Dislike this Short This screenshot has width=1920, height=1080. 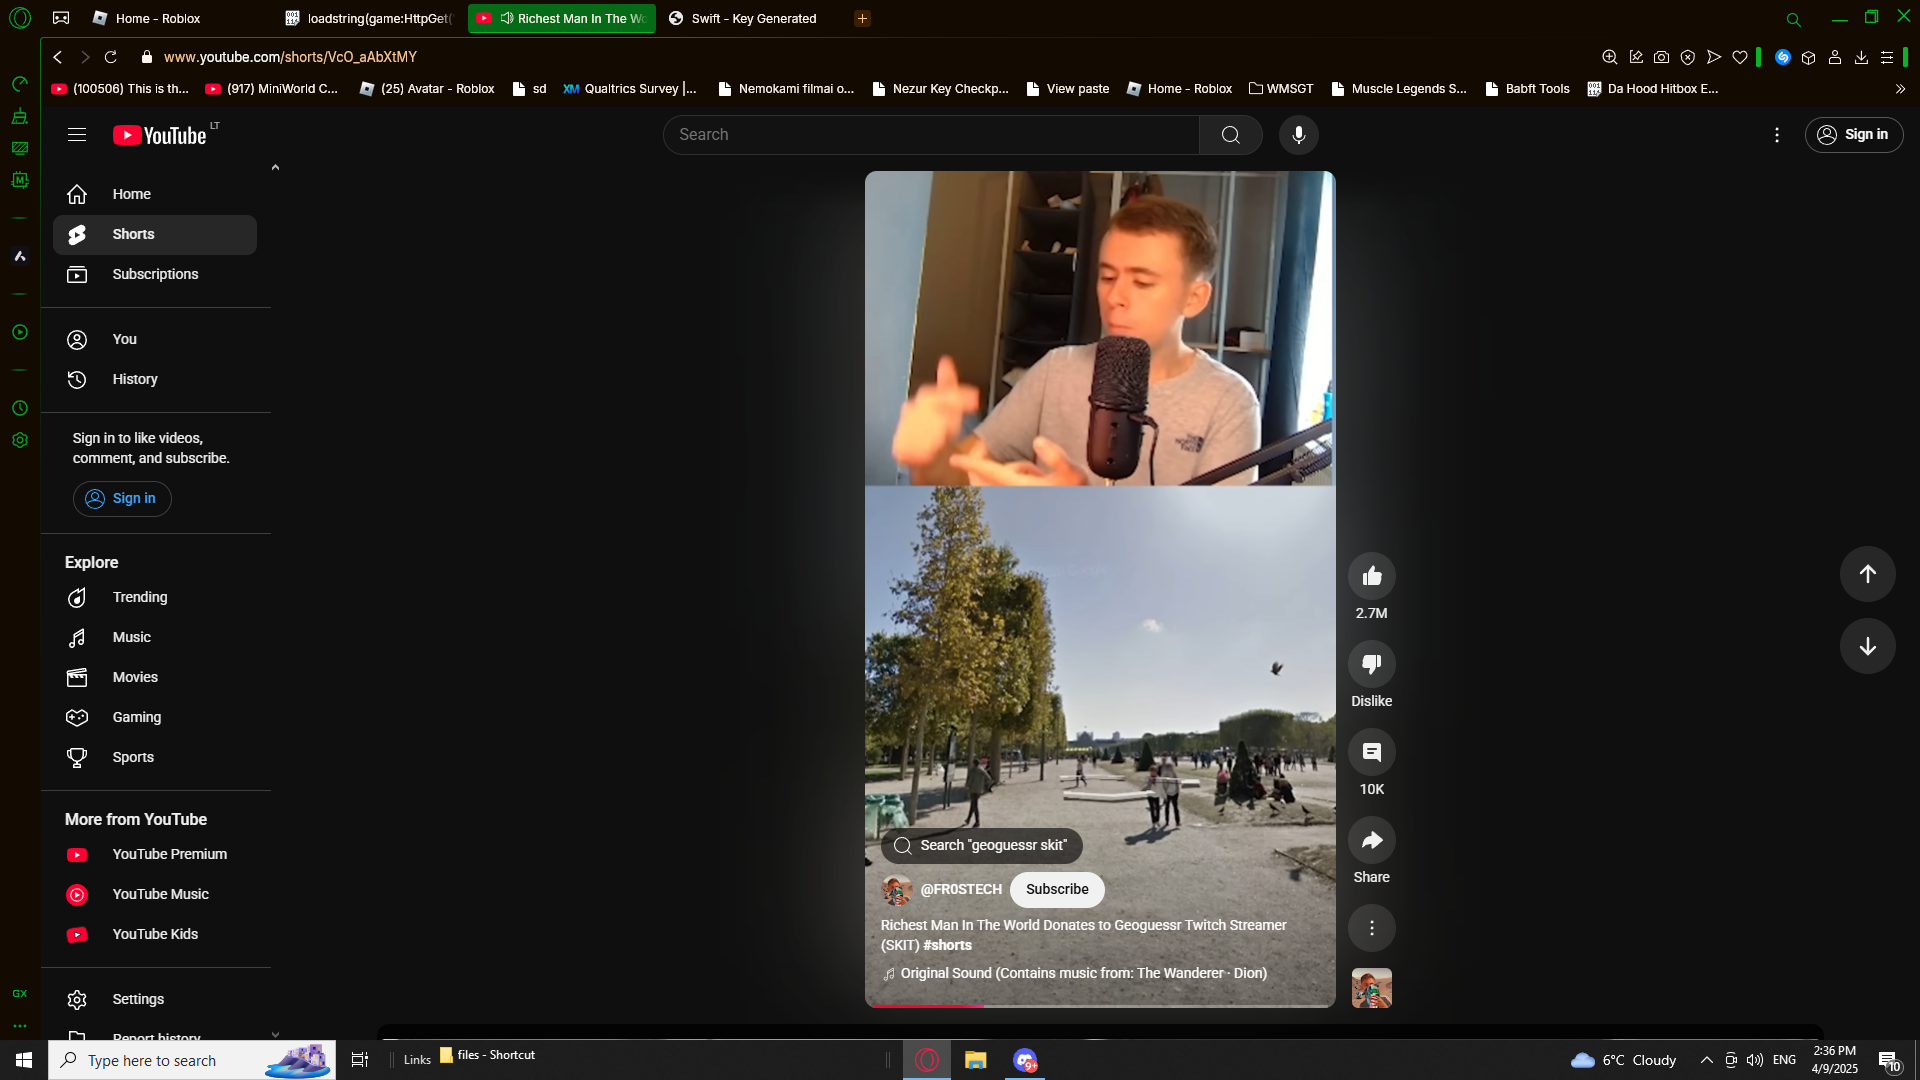[1372, 664]
